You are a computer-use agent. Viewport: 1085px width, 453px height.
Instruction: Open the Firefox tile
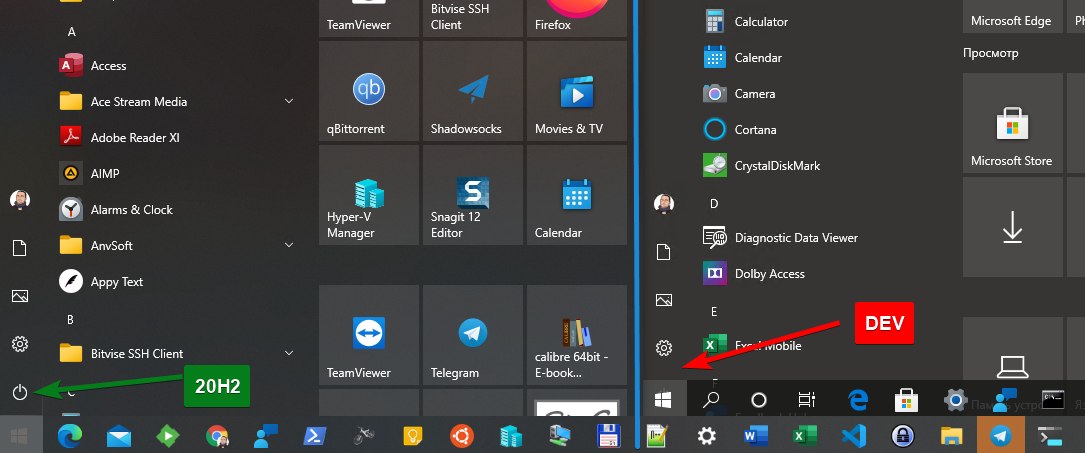pos(577,18)
